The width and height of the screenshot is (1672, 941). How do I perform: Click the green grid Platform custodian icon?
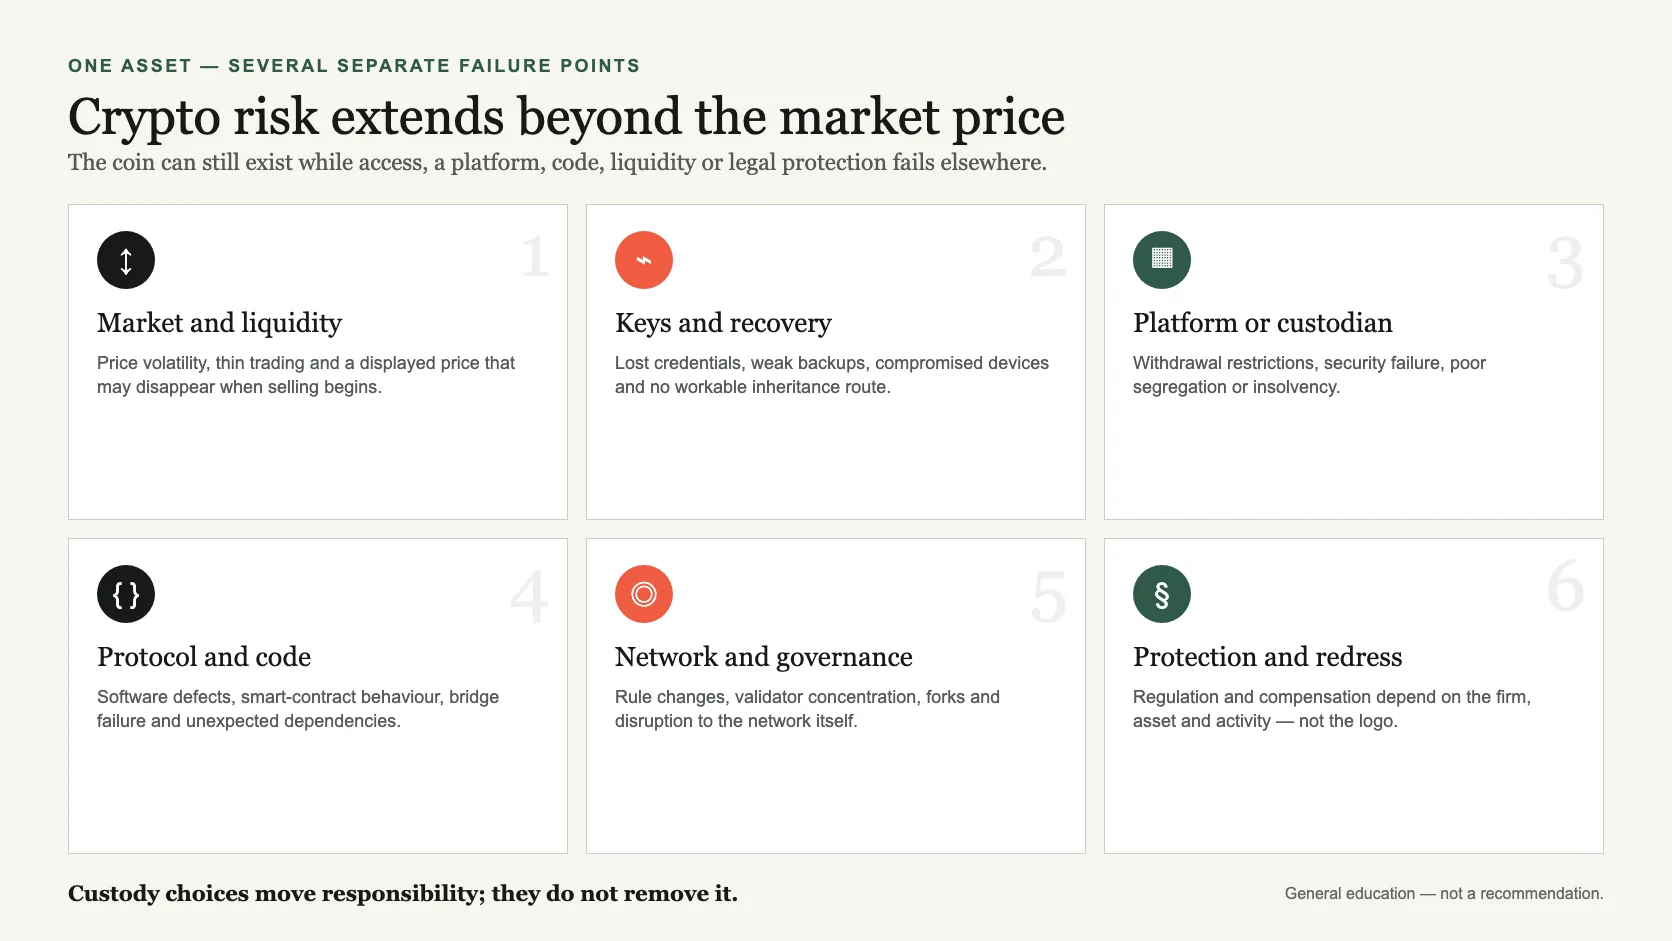tap(1162, 260)
